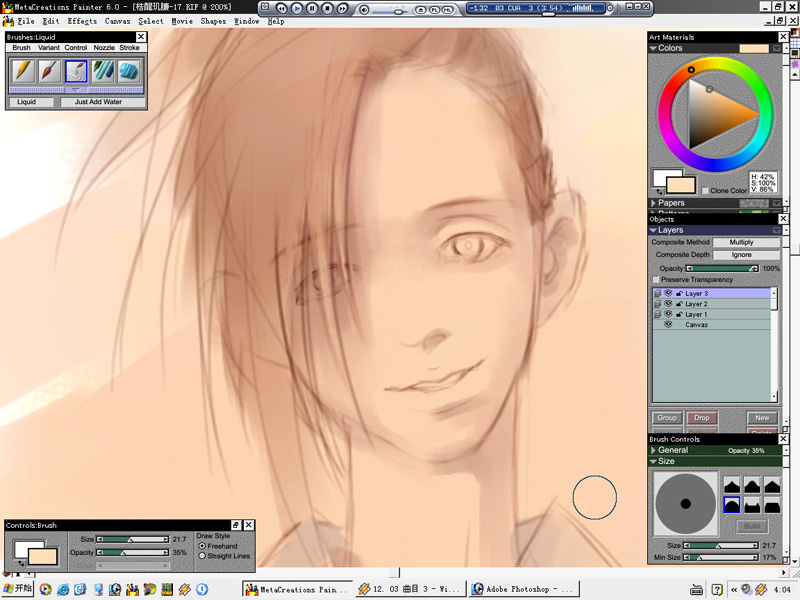Pause the media player
This screenshot has width=800, height=600.
pyautogui.click(x=312, y=8)
